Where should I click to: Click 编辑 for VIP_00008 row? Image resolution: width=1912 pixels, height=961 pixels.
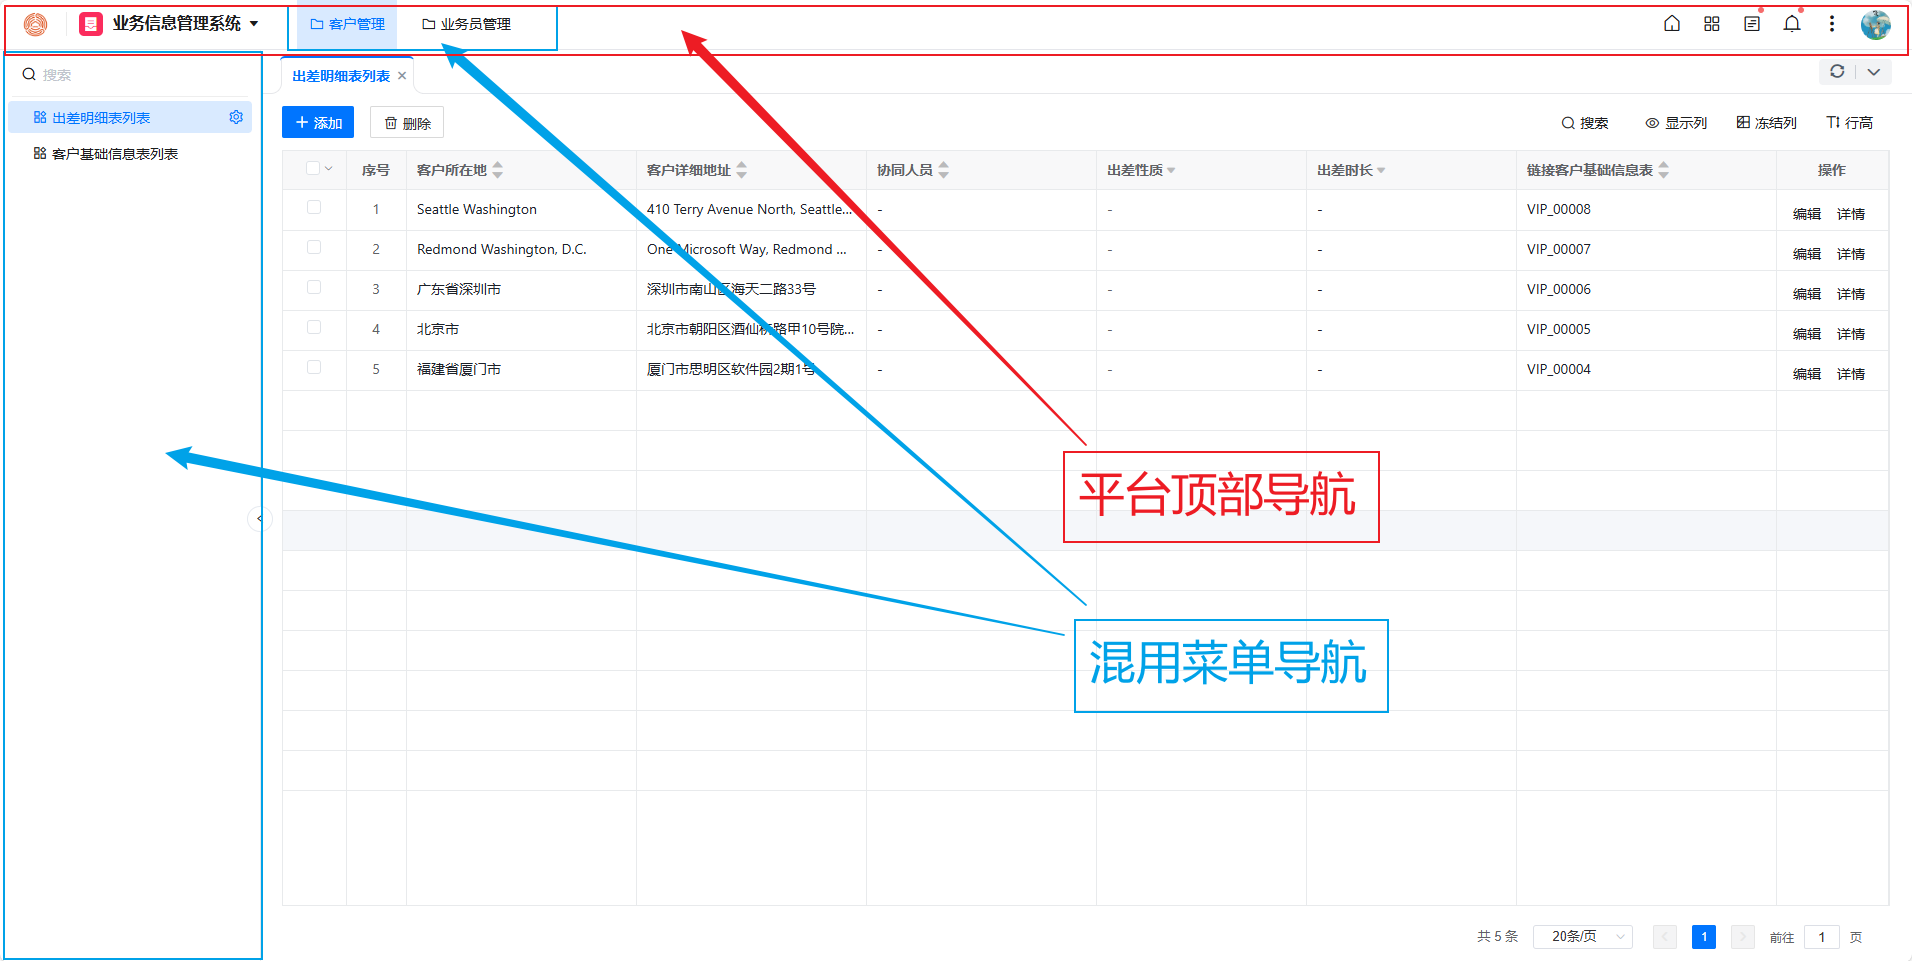tap(1806, 214)
